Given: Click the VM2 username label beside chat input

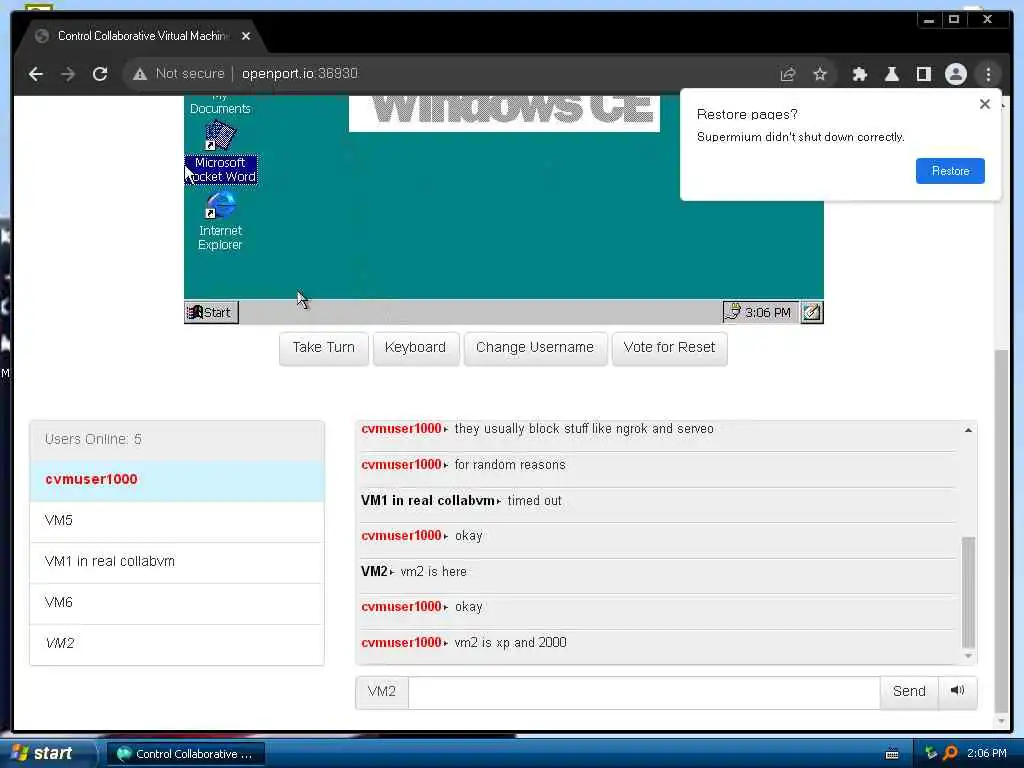Looking at the screenshot, I should coord(382,692).
